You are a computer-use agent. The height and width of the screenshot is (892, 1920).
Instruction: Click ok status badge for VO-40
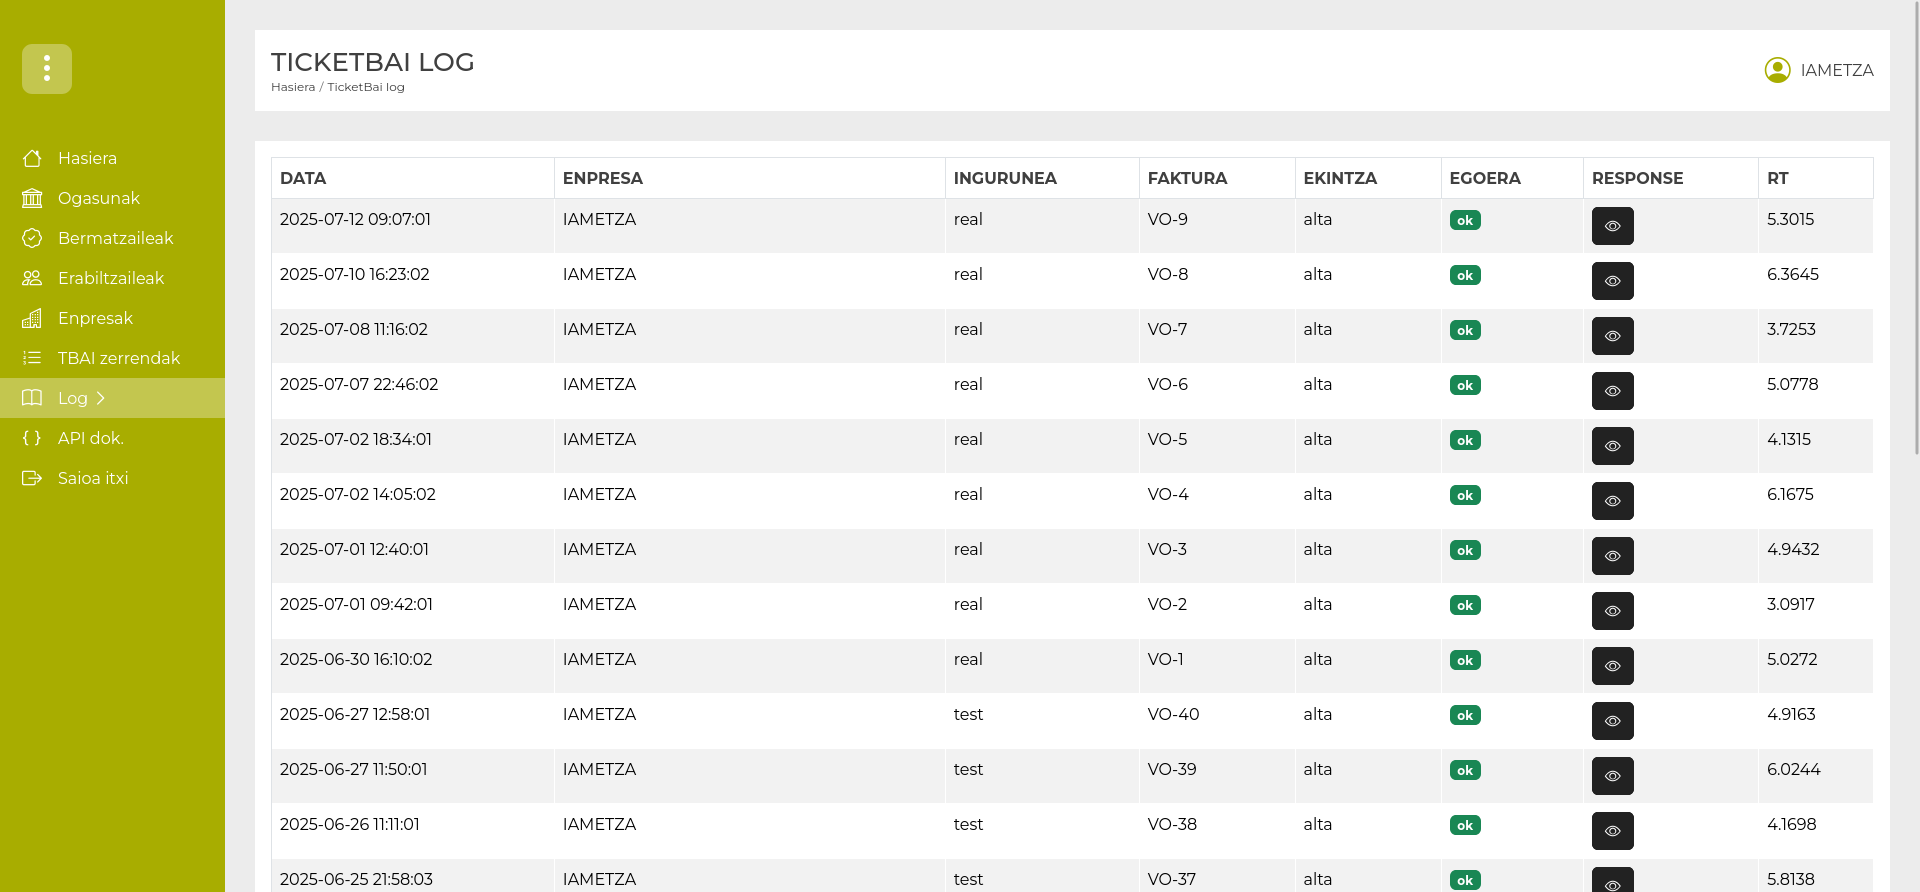1465,715
